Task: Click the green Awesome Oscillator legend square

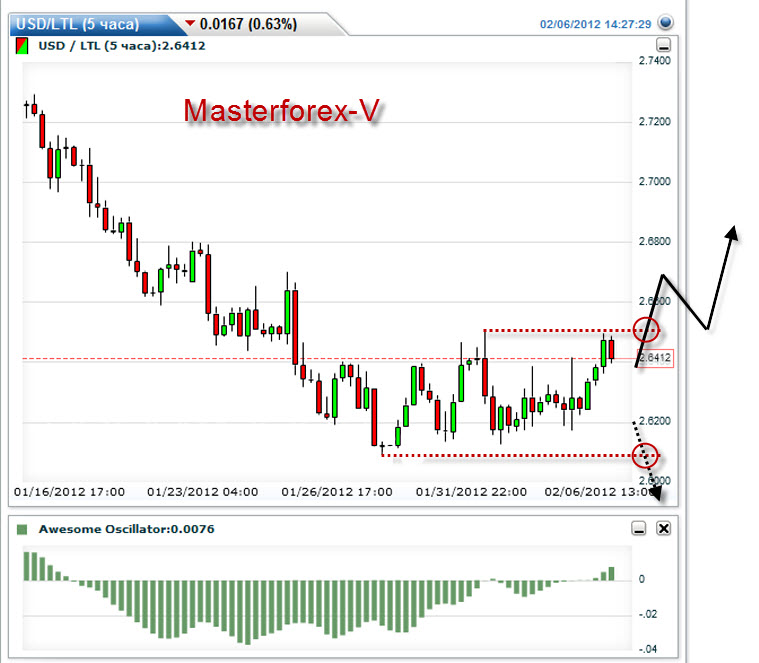Action: [x=22, y=529]
